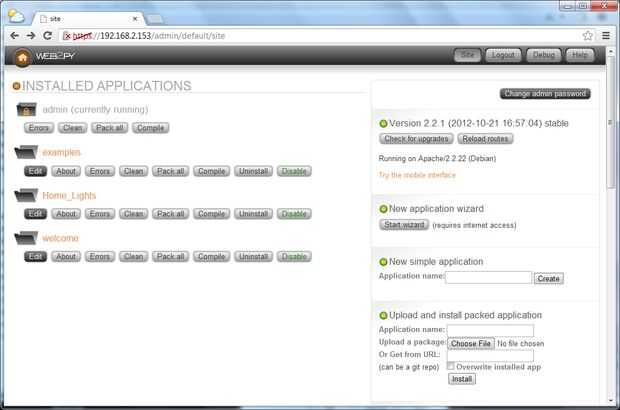Click the examples application folder icon
The width and height of the screenshot is (620, 410).
(x=26, y=152)
